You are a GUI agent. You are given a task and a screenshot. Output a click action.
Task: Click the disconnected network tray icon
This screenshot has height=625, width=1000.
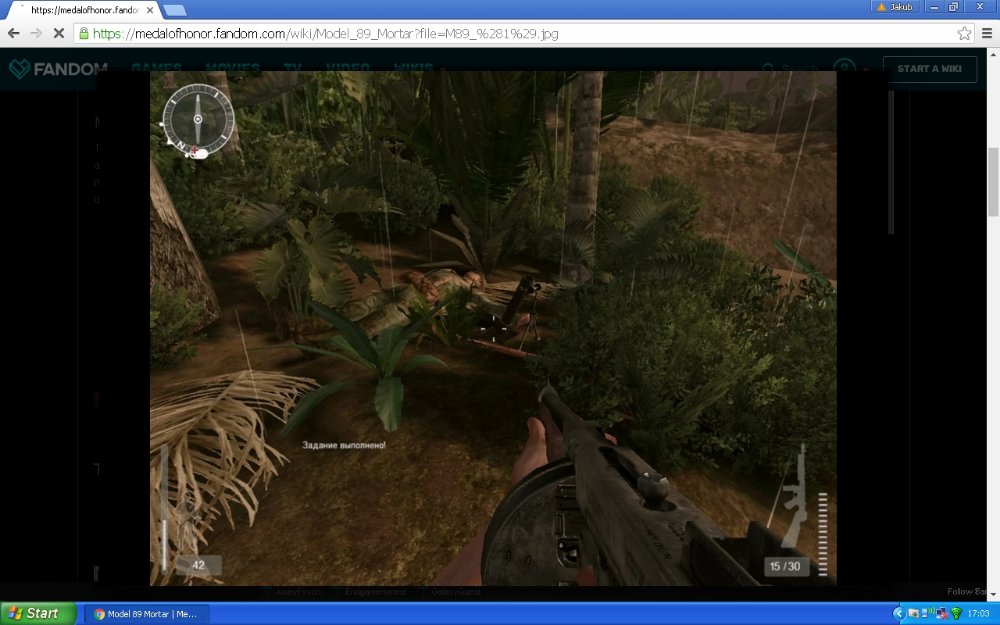942,614
